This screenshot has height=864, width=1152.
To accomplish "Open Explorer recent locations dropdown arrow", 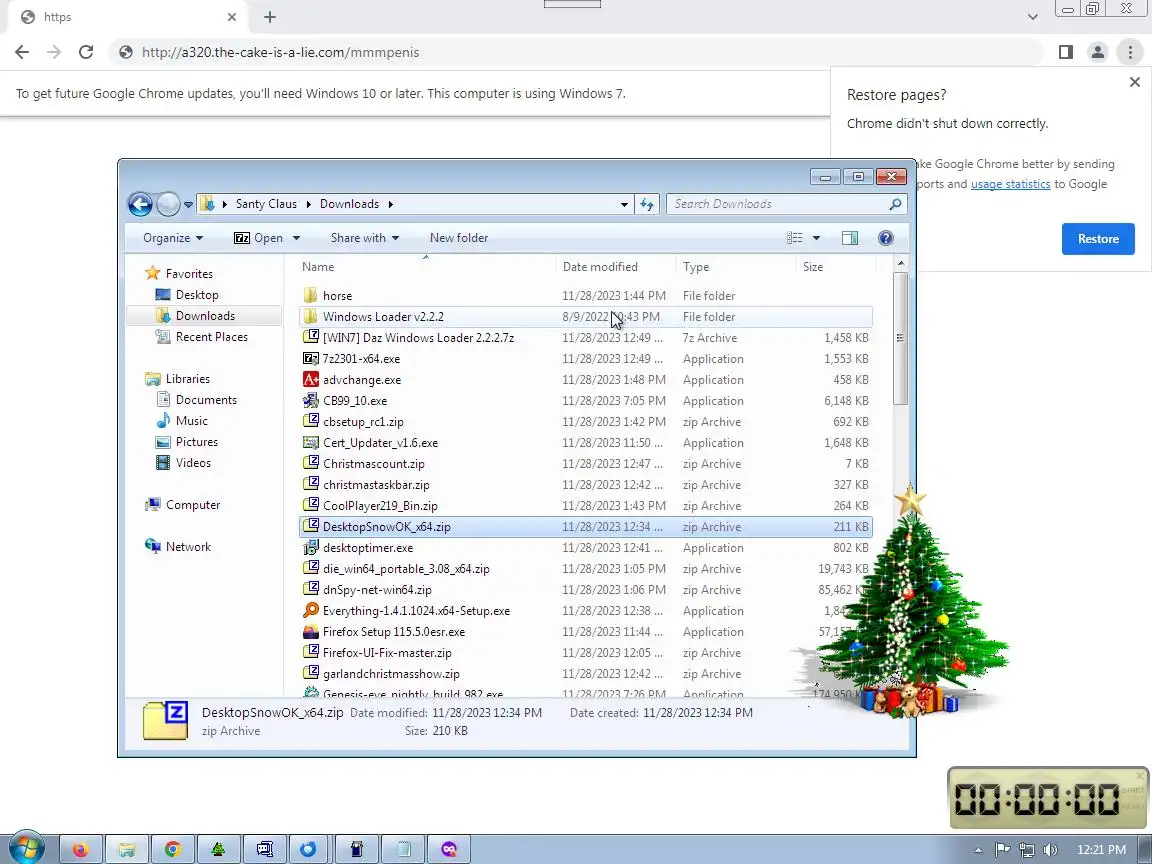I will (188, 204).
